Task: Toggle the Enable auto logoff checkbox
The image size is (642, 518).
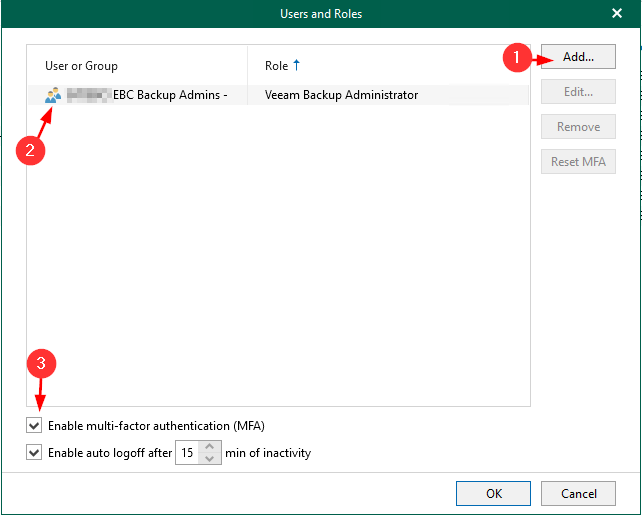Action: click(35, 453)
